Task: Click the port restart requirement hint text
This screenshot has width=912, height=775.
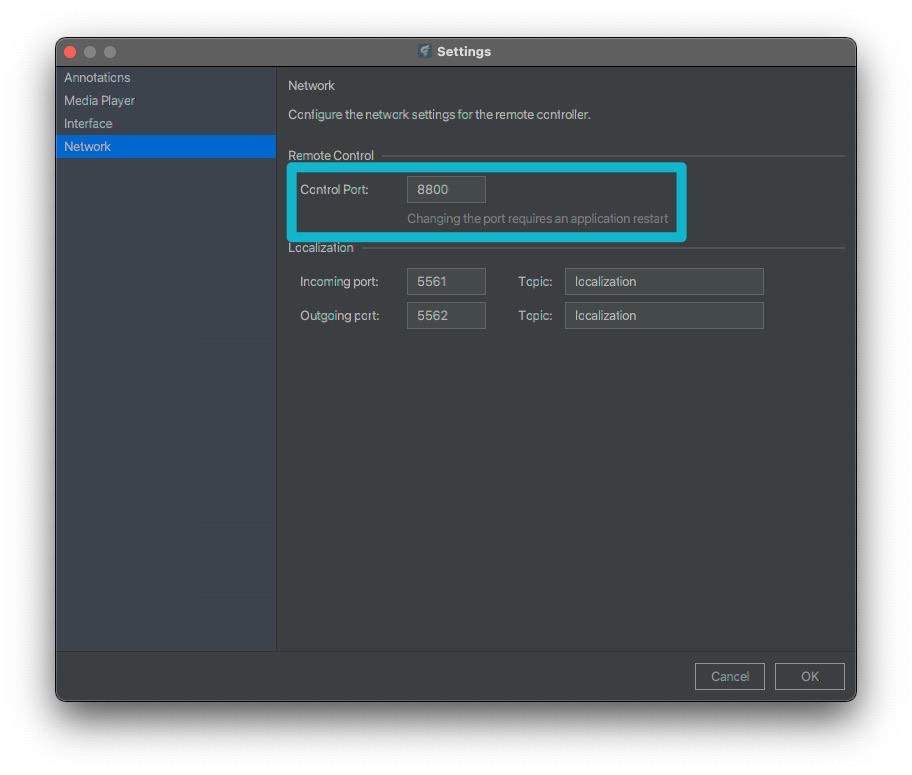Action: click(537, 219)
